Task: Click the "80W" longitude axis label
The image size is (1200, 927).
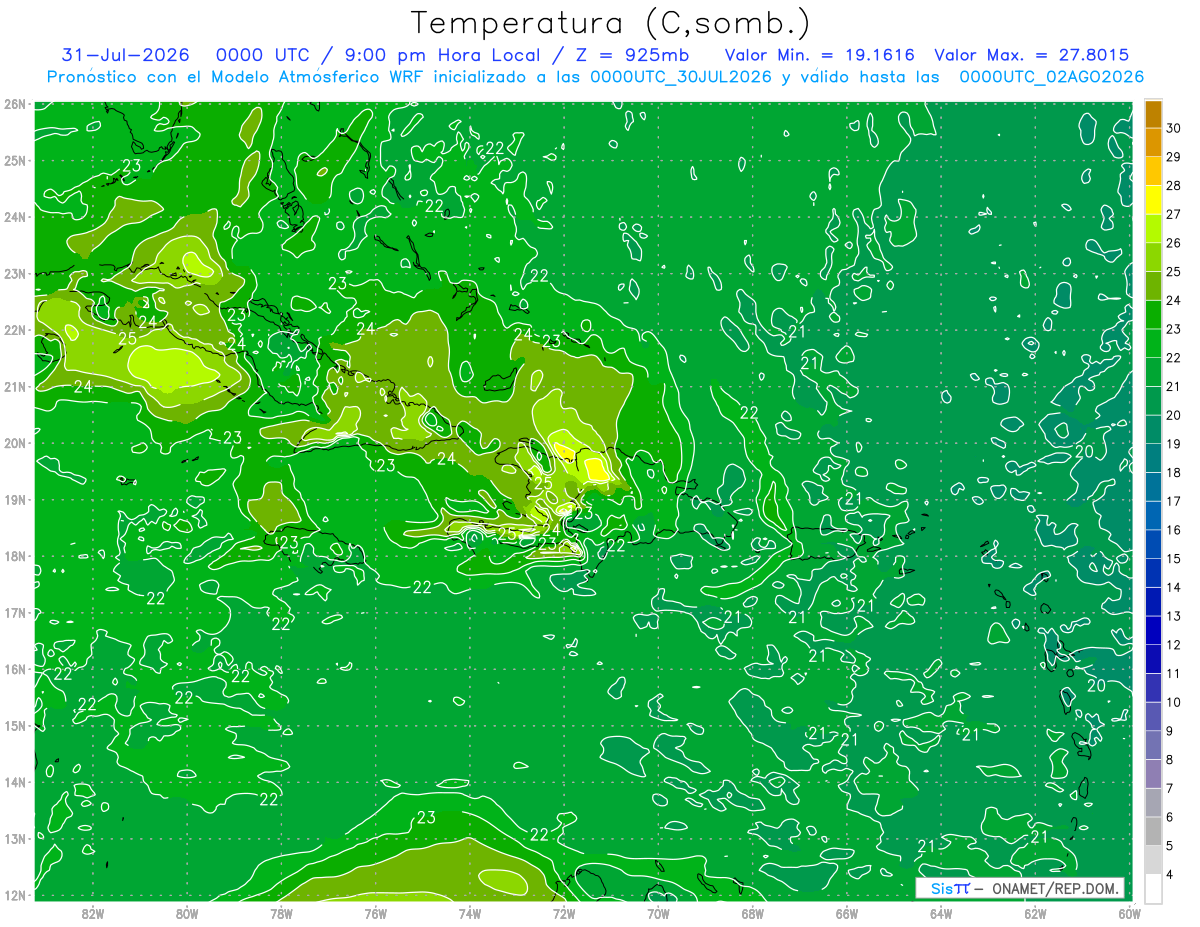Action: tap(187, 913)
